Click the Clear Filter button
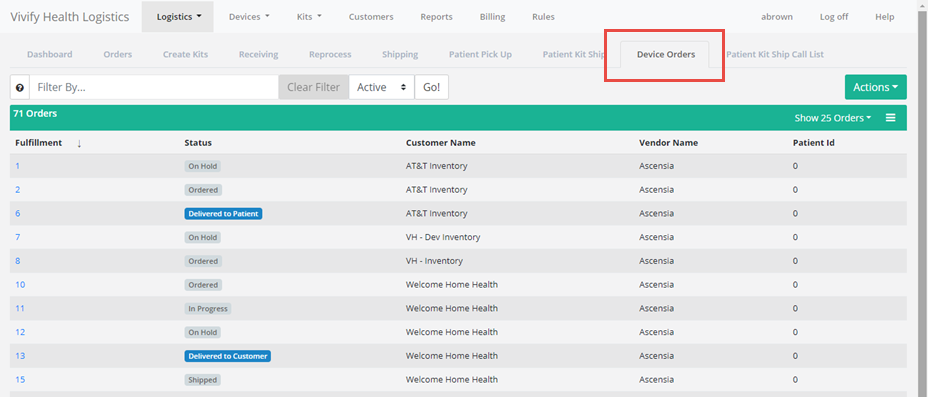 (x=314, y=87)
